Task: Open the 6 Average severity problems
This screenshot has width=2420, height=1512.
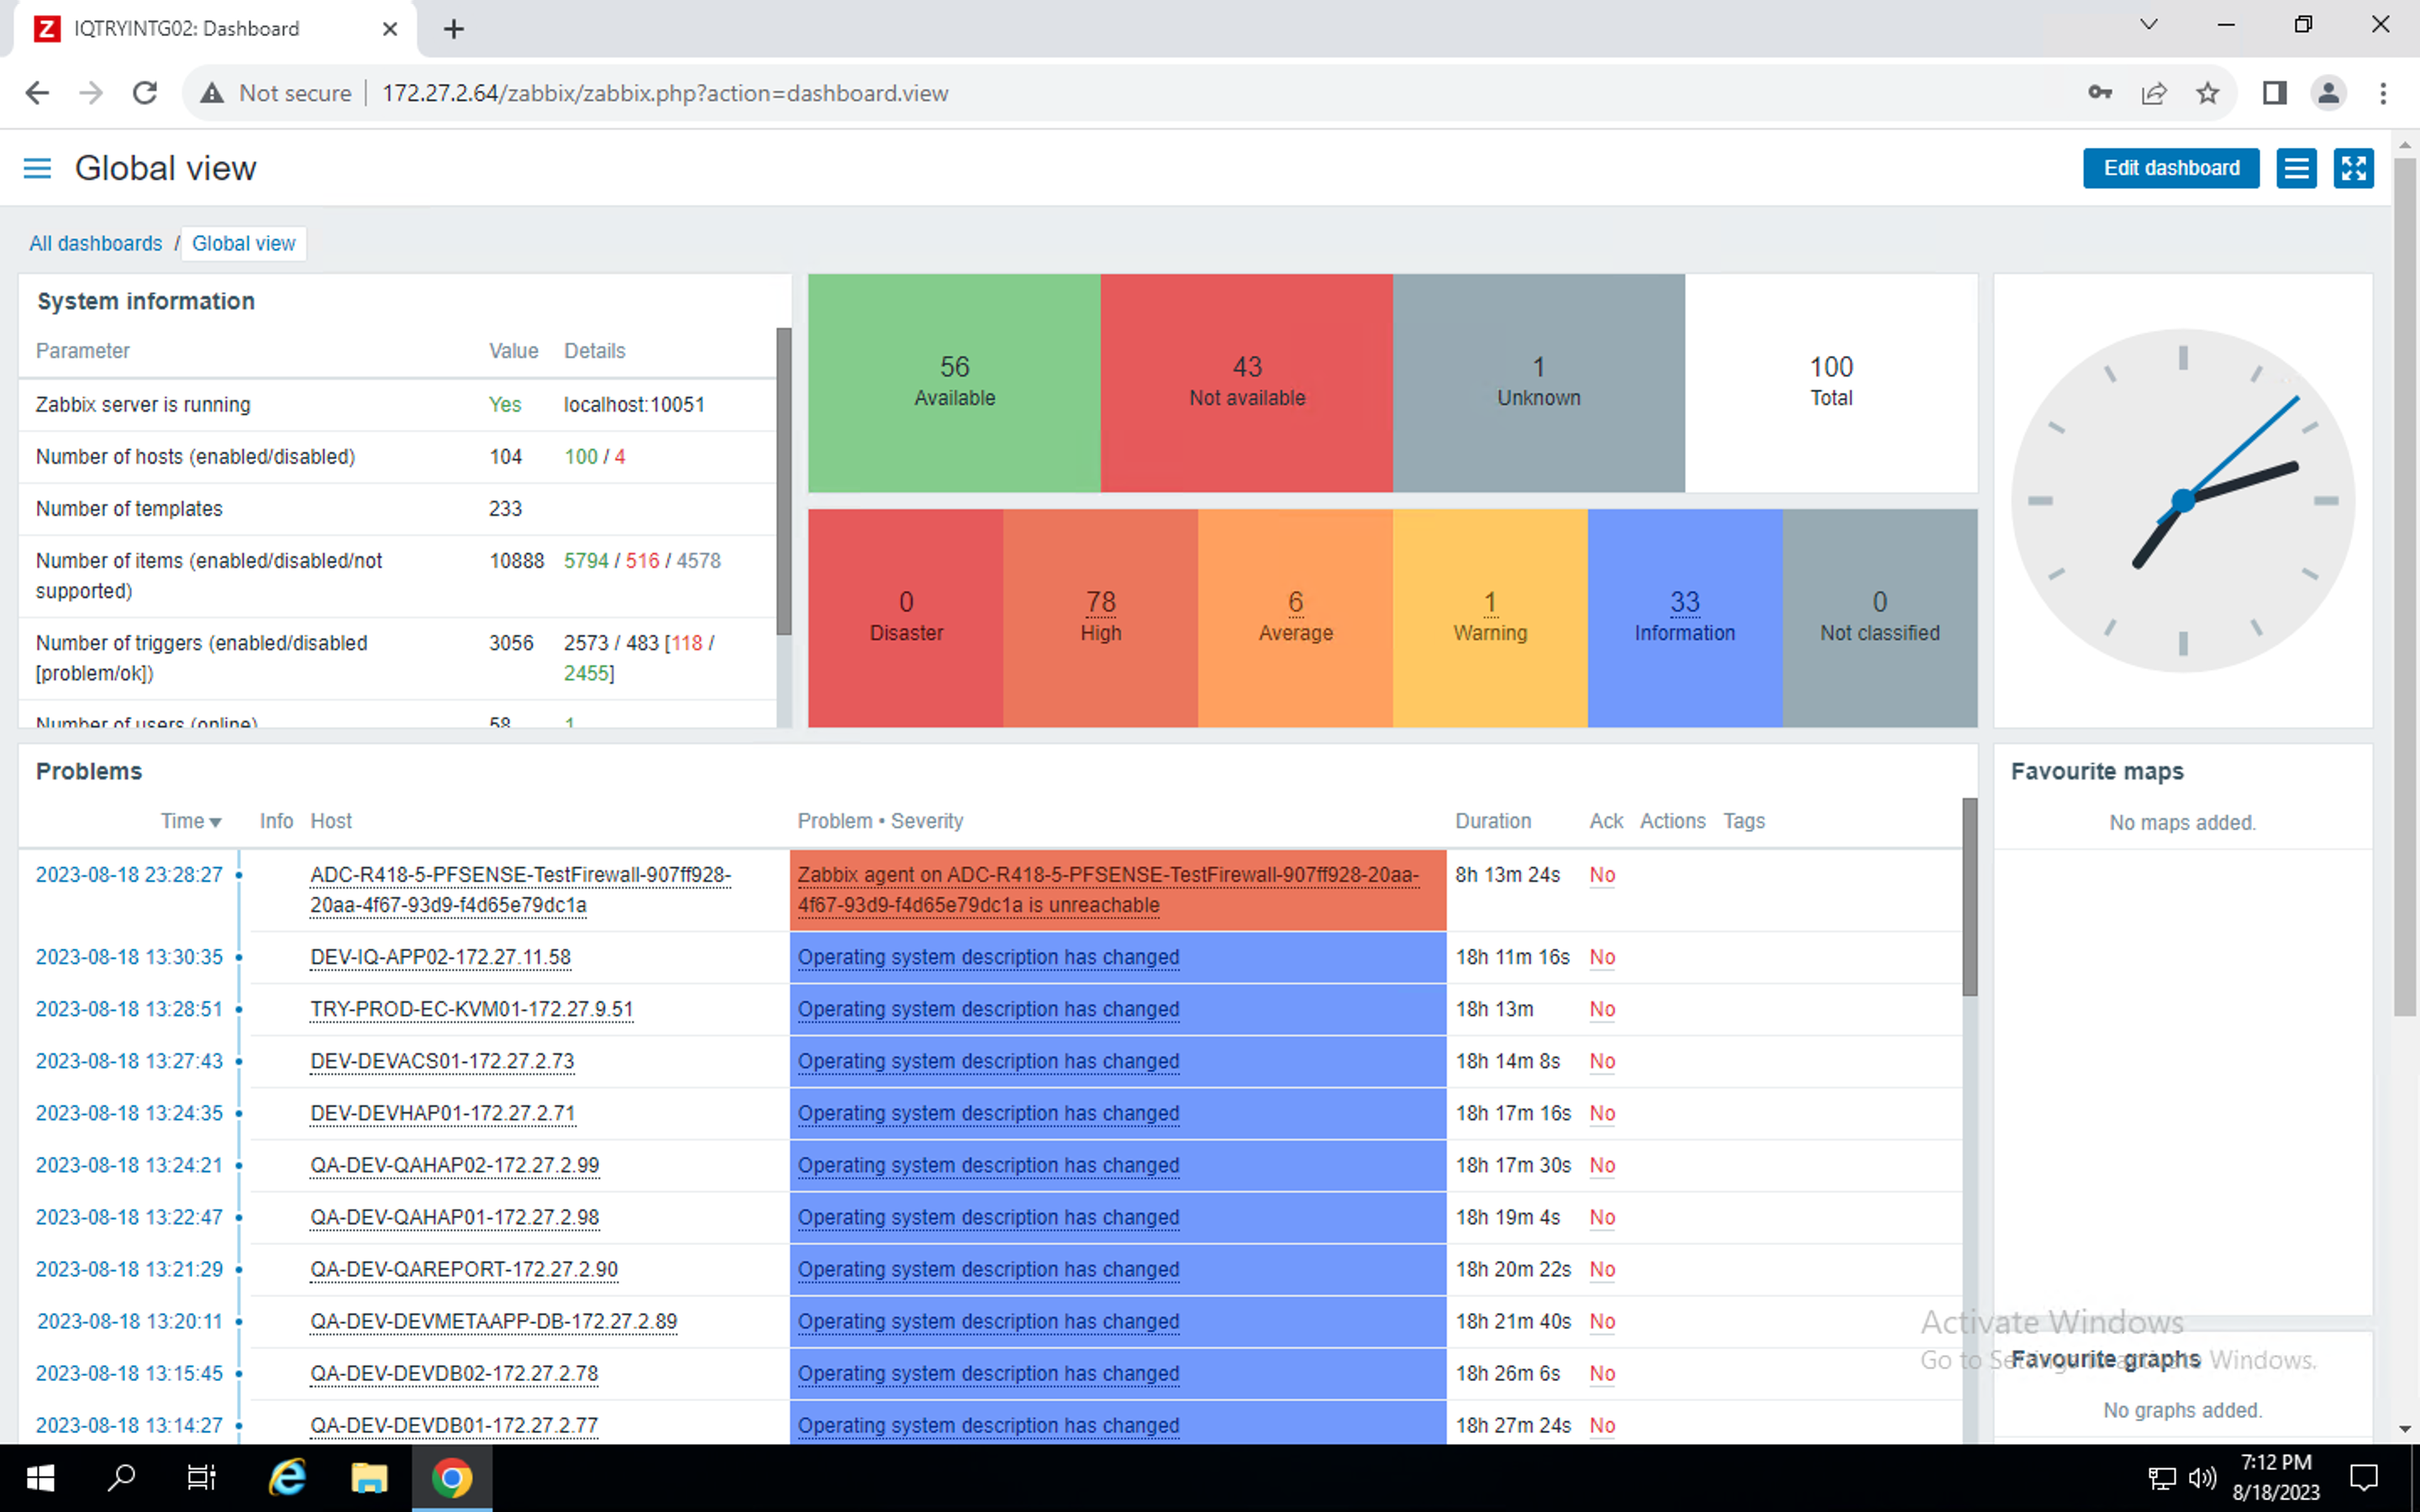Action: (1295, 603)
